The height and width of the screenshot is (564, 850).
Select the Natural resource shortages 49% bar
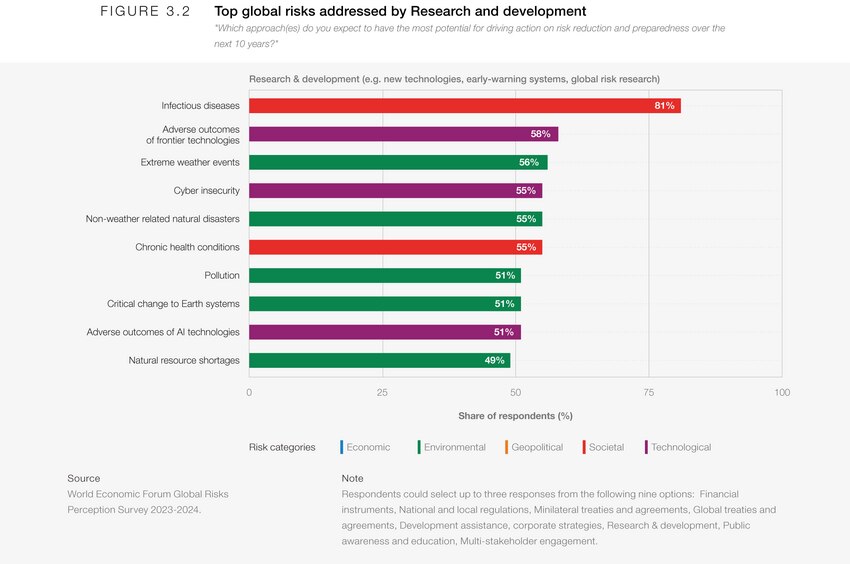(x=379, y=360)
